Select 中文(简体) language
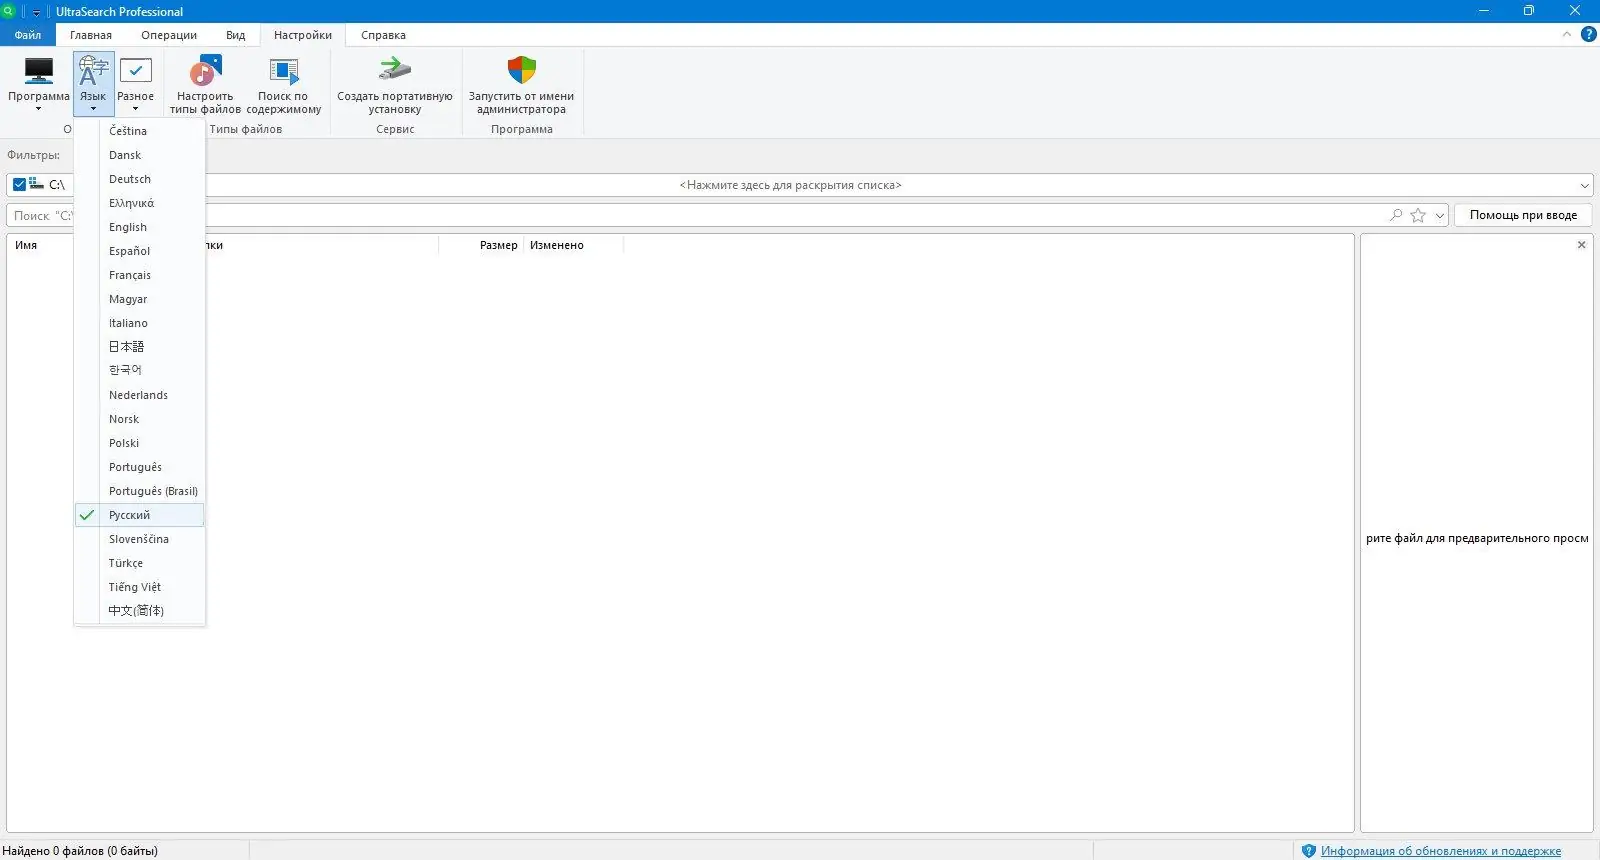Image resolution: width=1600 pixels, height=860 pixels. click(x=140, y=611)
